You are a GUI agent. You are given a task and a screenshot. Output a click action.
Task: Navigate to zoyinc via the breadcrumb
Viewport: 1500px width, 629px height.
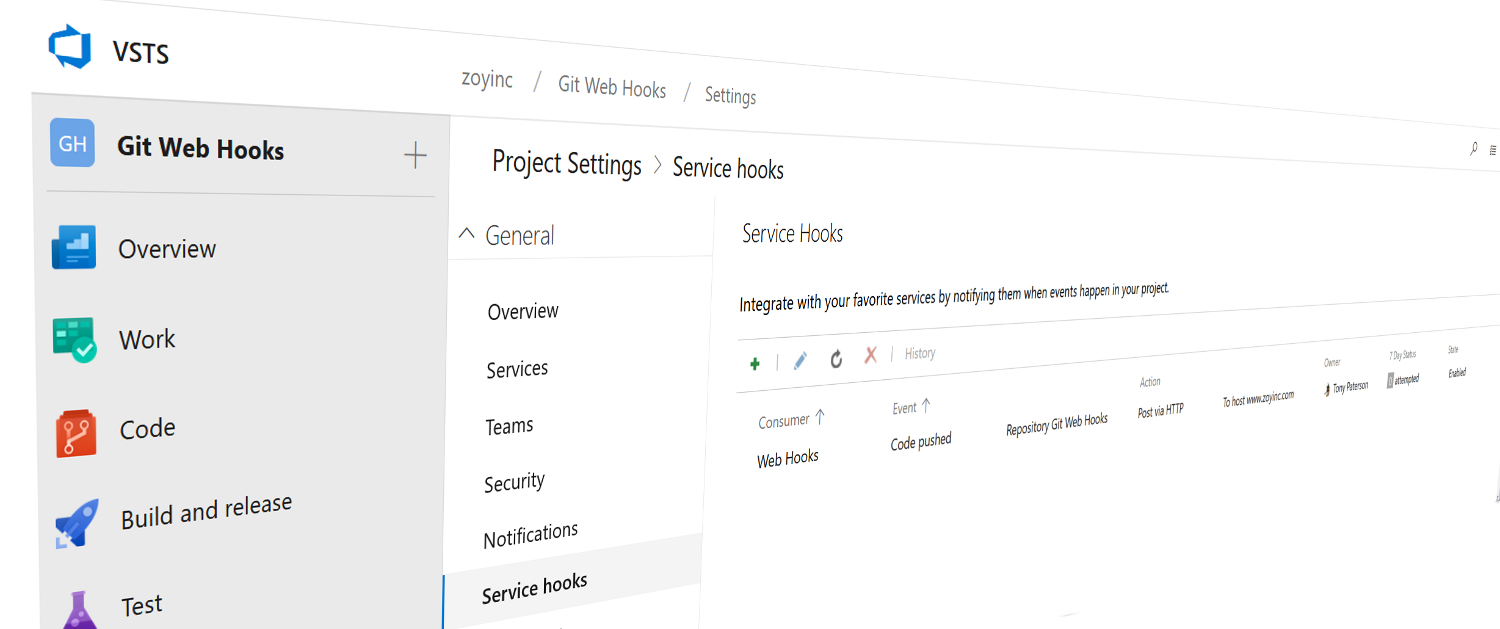click(487, 78)
